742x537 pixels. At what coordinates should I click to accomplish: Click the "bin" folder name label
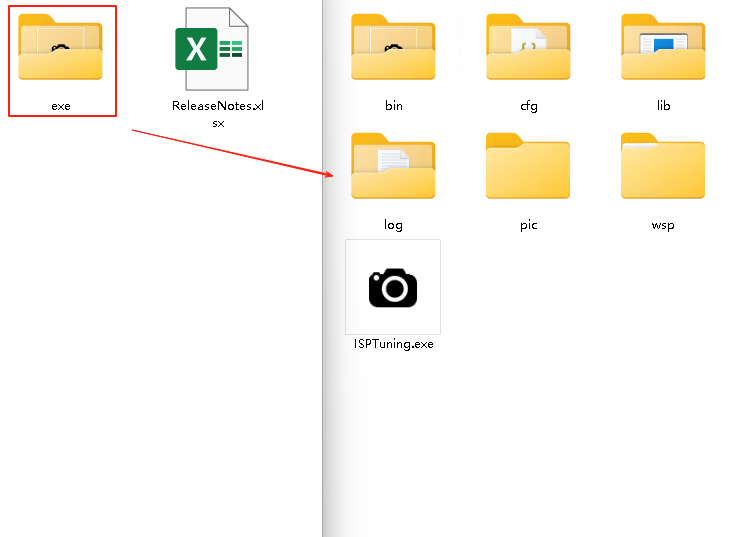[394, 106]
